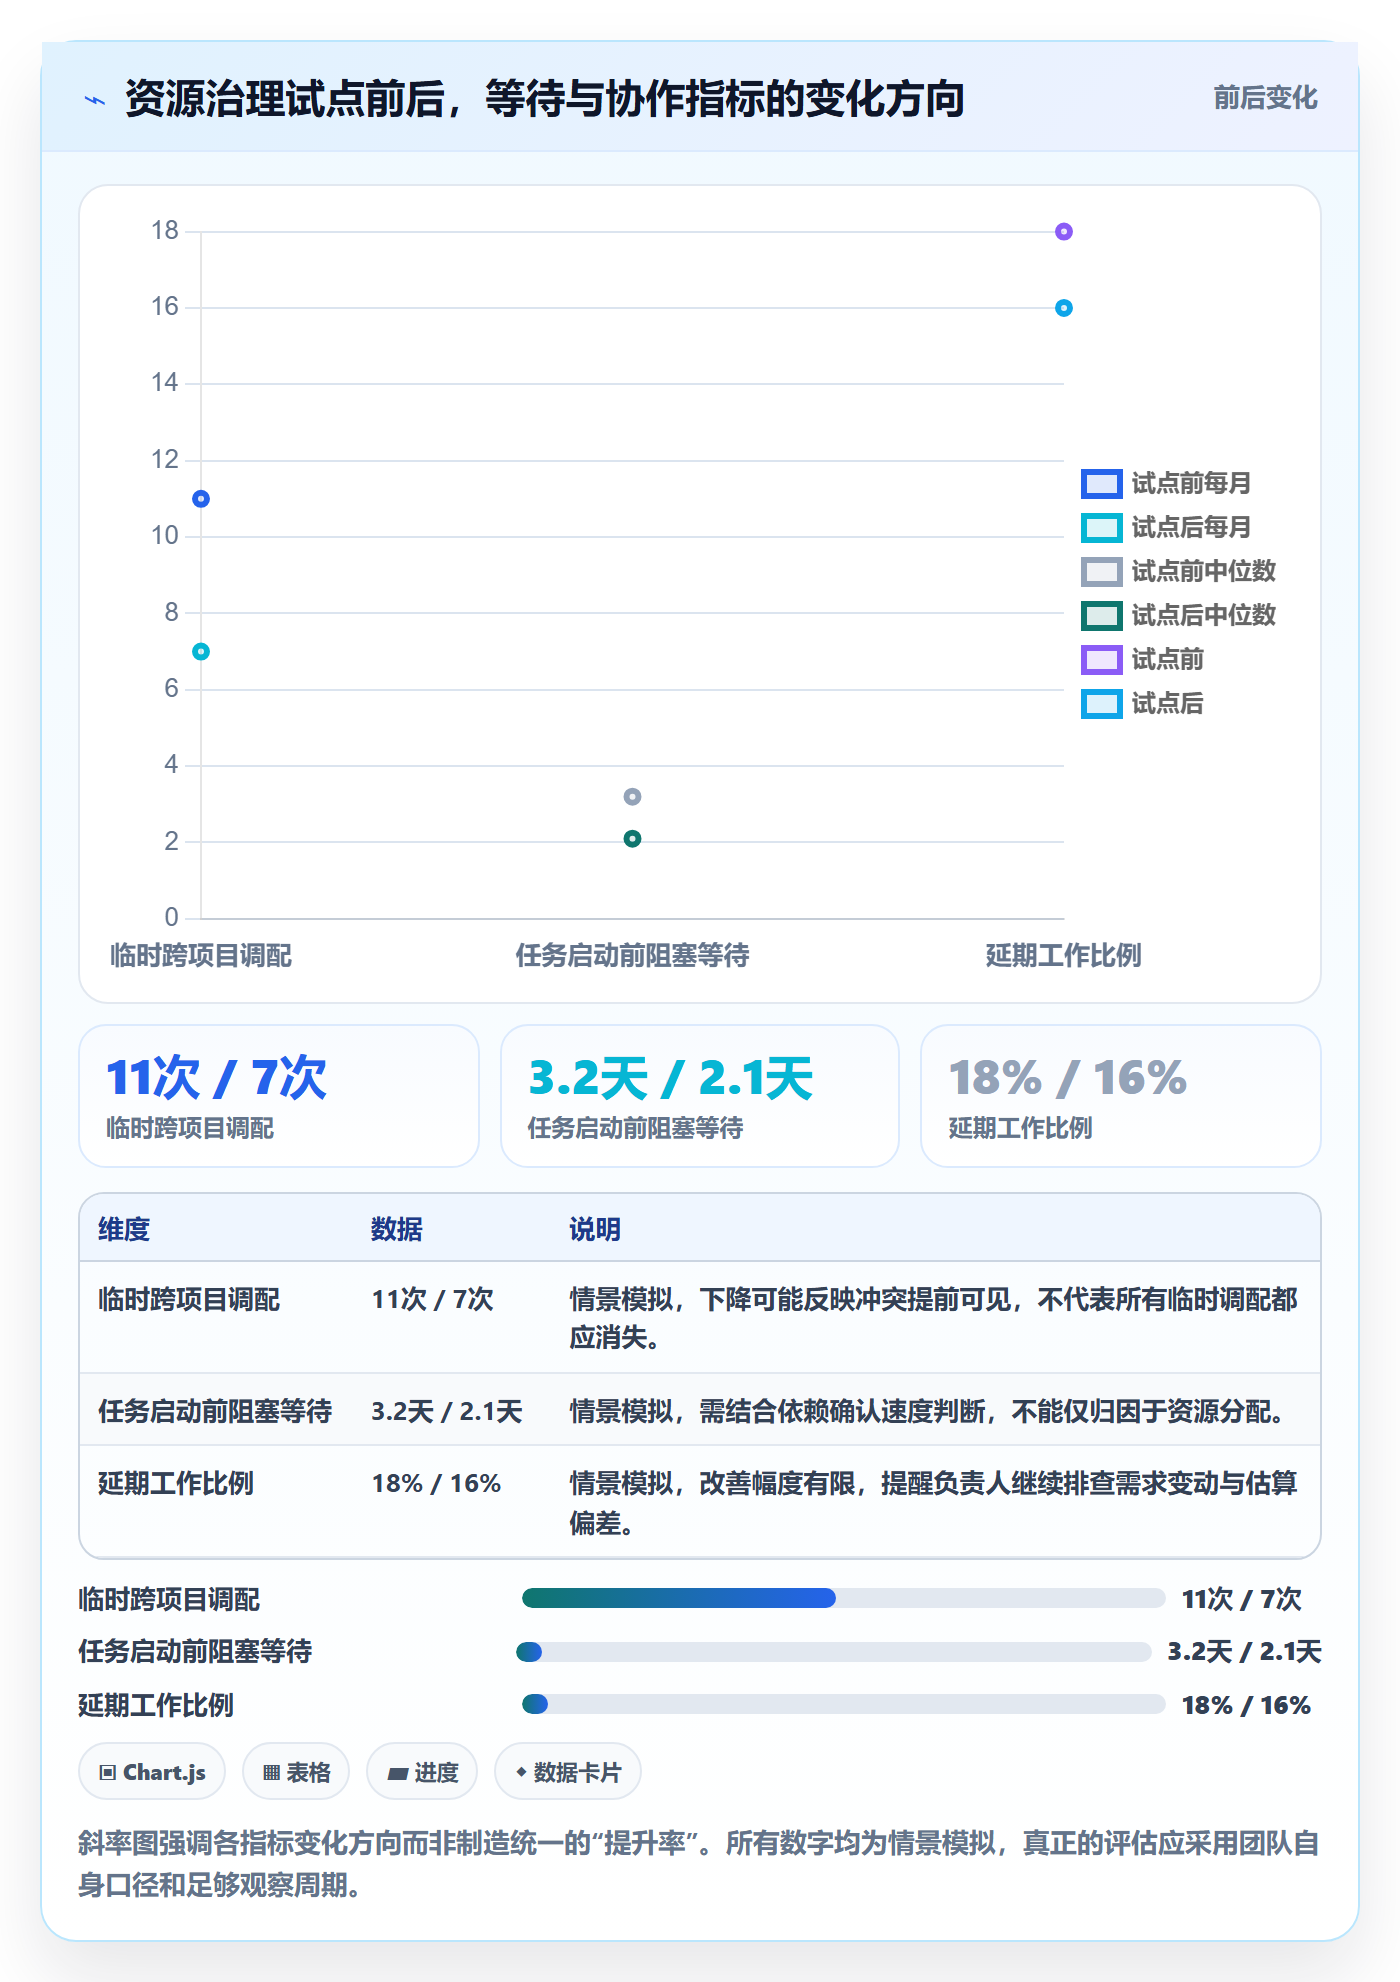Click the 任务启动前阻塞等待 progress bar
The height and width of the screenshot is (1982, 1400).
click(834, 1652)
